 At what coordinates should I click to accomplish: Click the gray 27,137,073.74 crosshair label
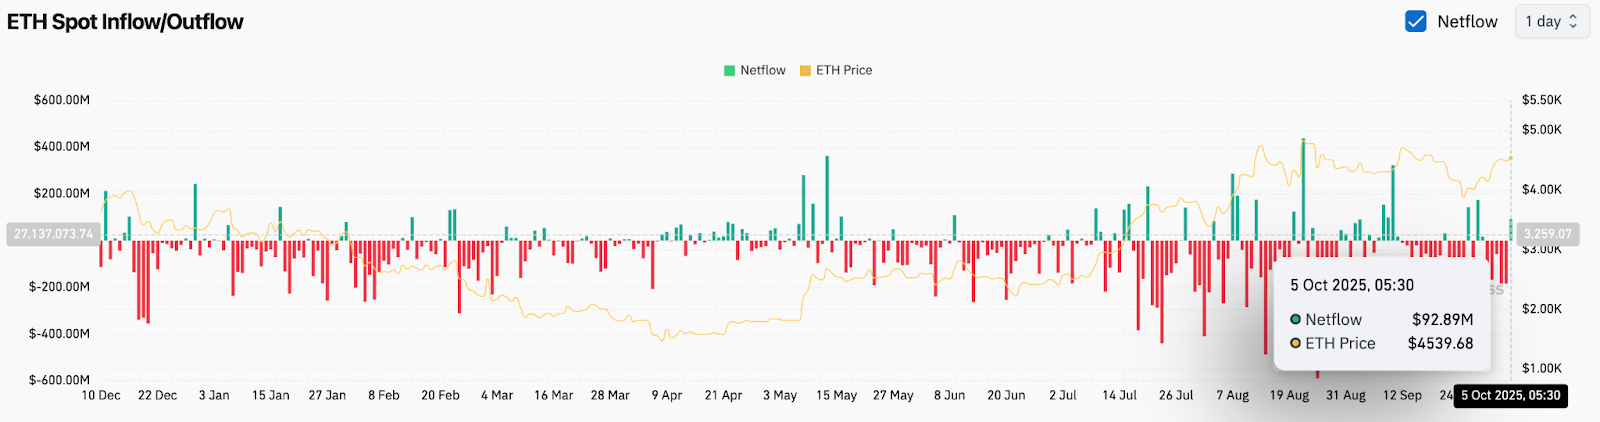(x=53, y=234)
